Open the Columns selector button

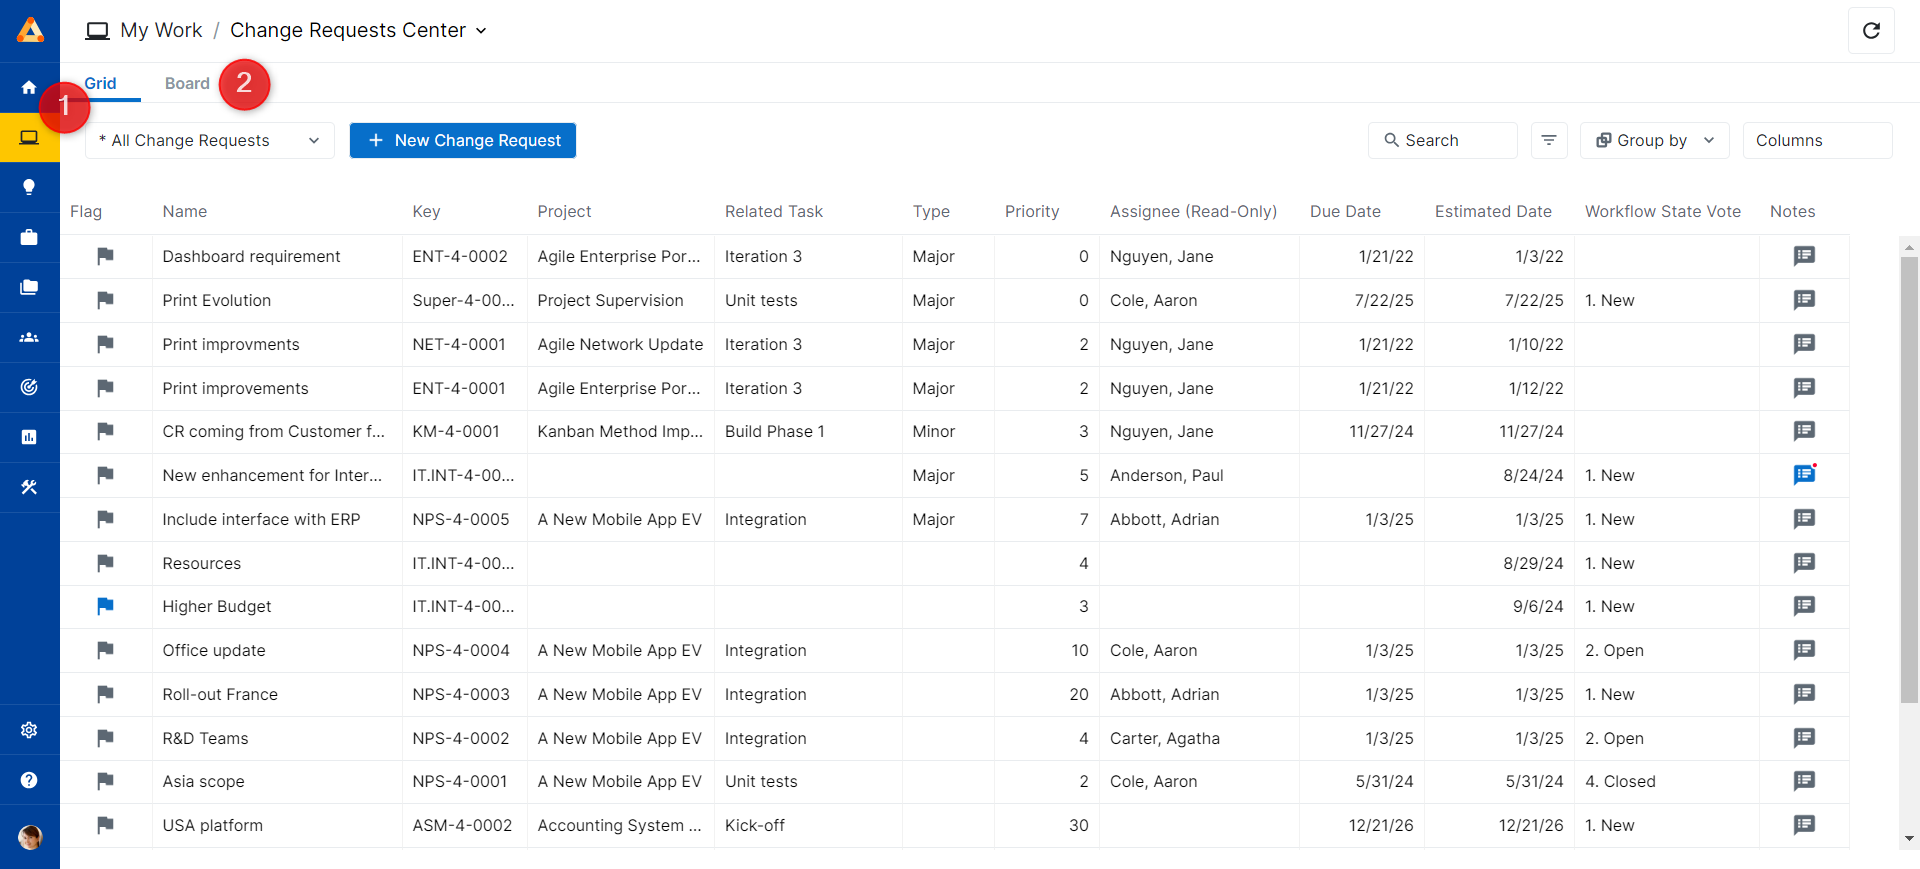point(1816,141)
